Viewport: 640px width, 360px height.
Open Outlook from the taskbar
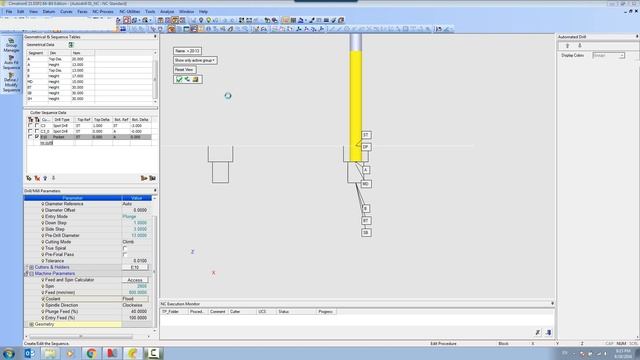[x=29, y=353]
